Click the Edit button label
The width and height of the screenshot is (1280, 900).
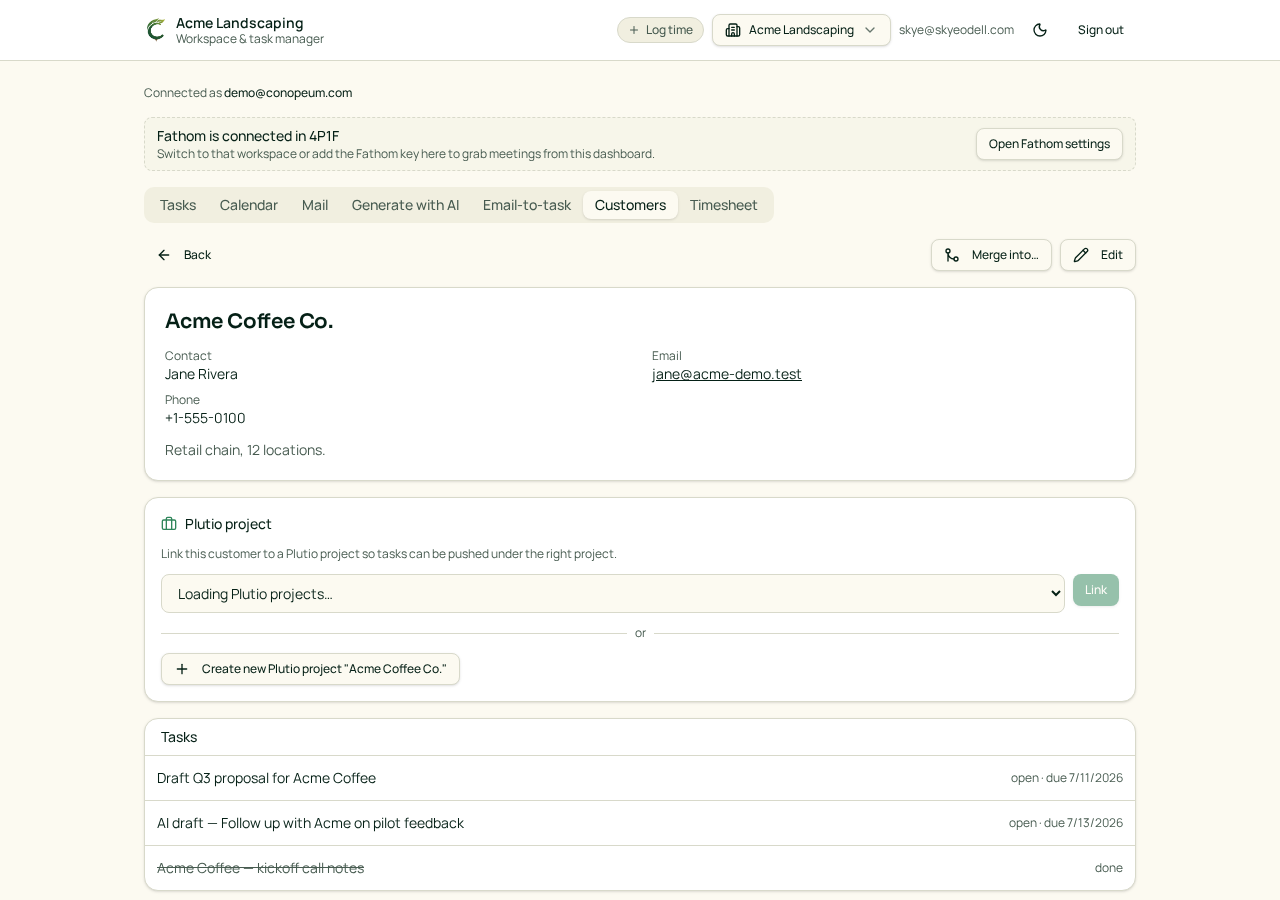1112,255
